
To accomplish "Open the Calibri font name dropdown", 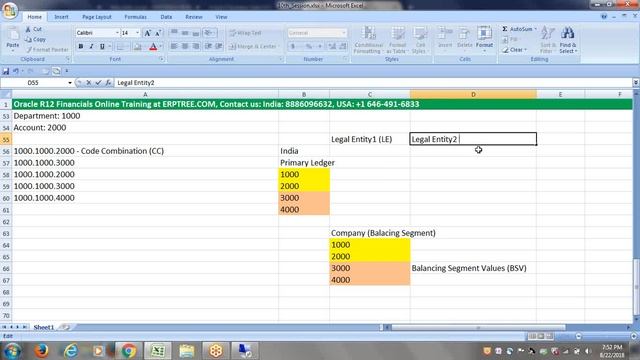I will coord(117,33).
